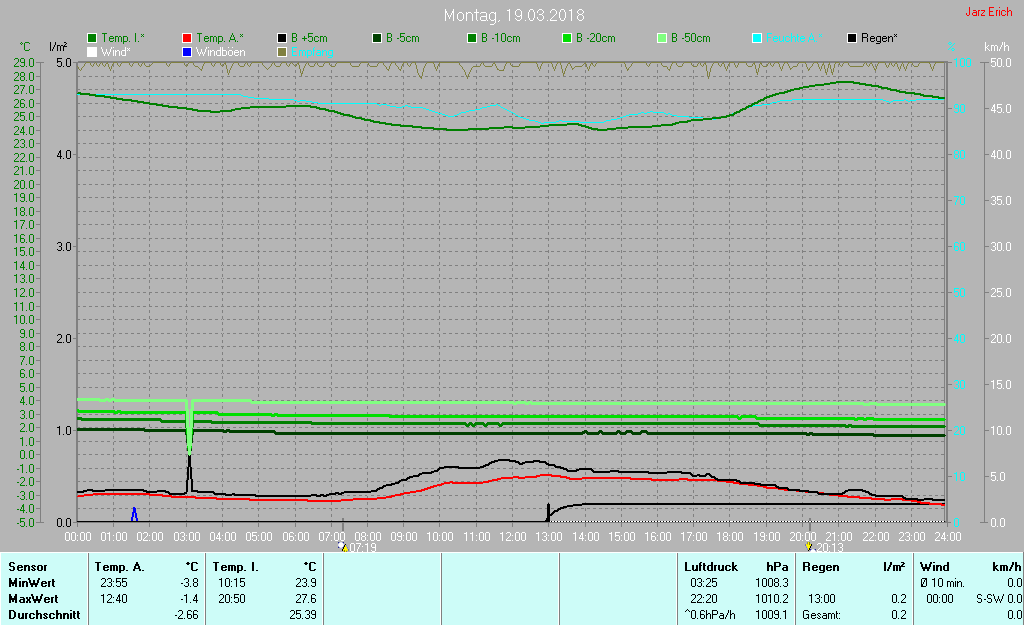Click the B -5cm legend label
The image size is (1024, 625).
point(405,38)
